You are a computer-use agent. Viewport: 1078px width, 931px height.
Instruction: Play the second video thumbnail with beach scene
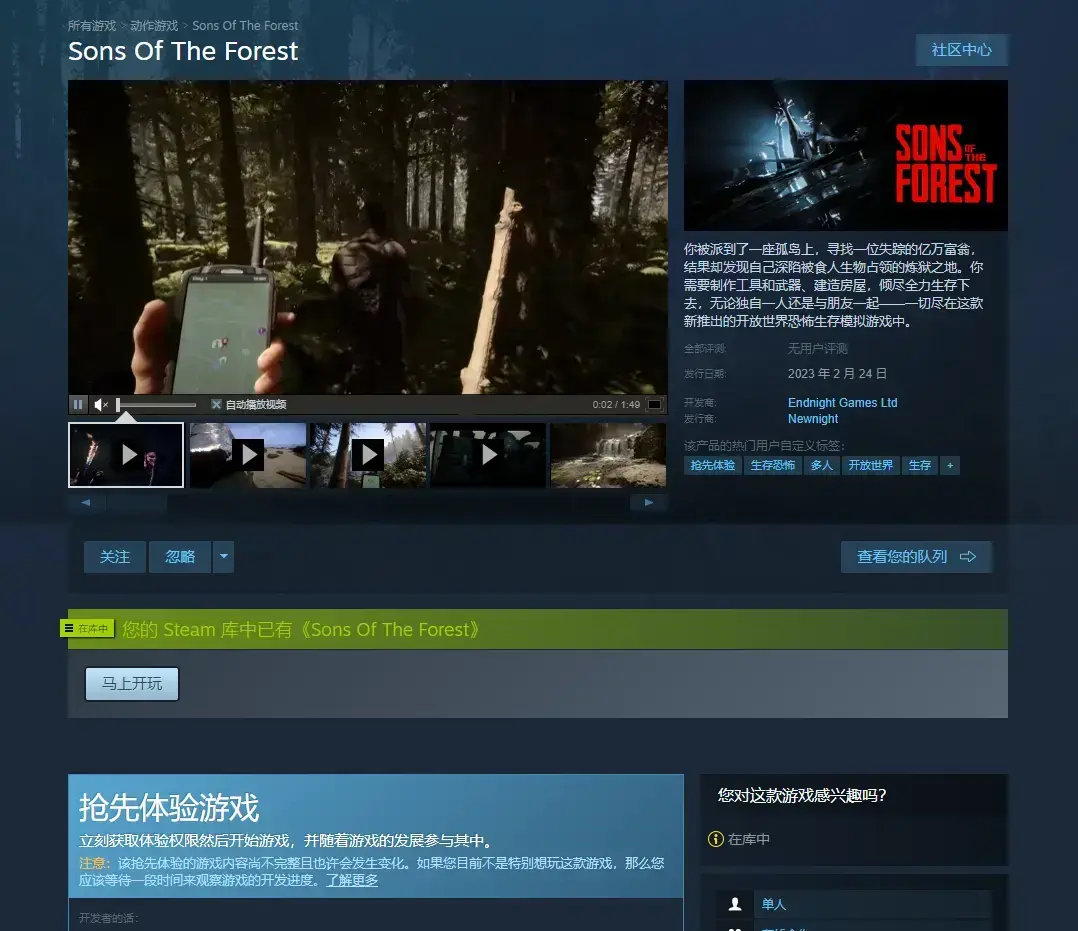[248, 454]
